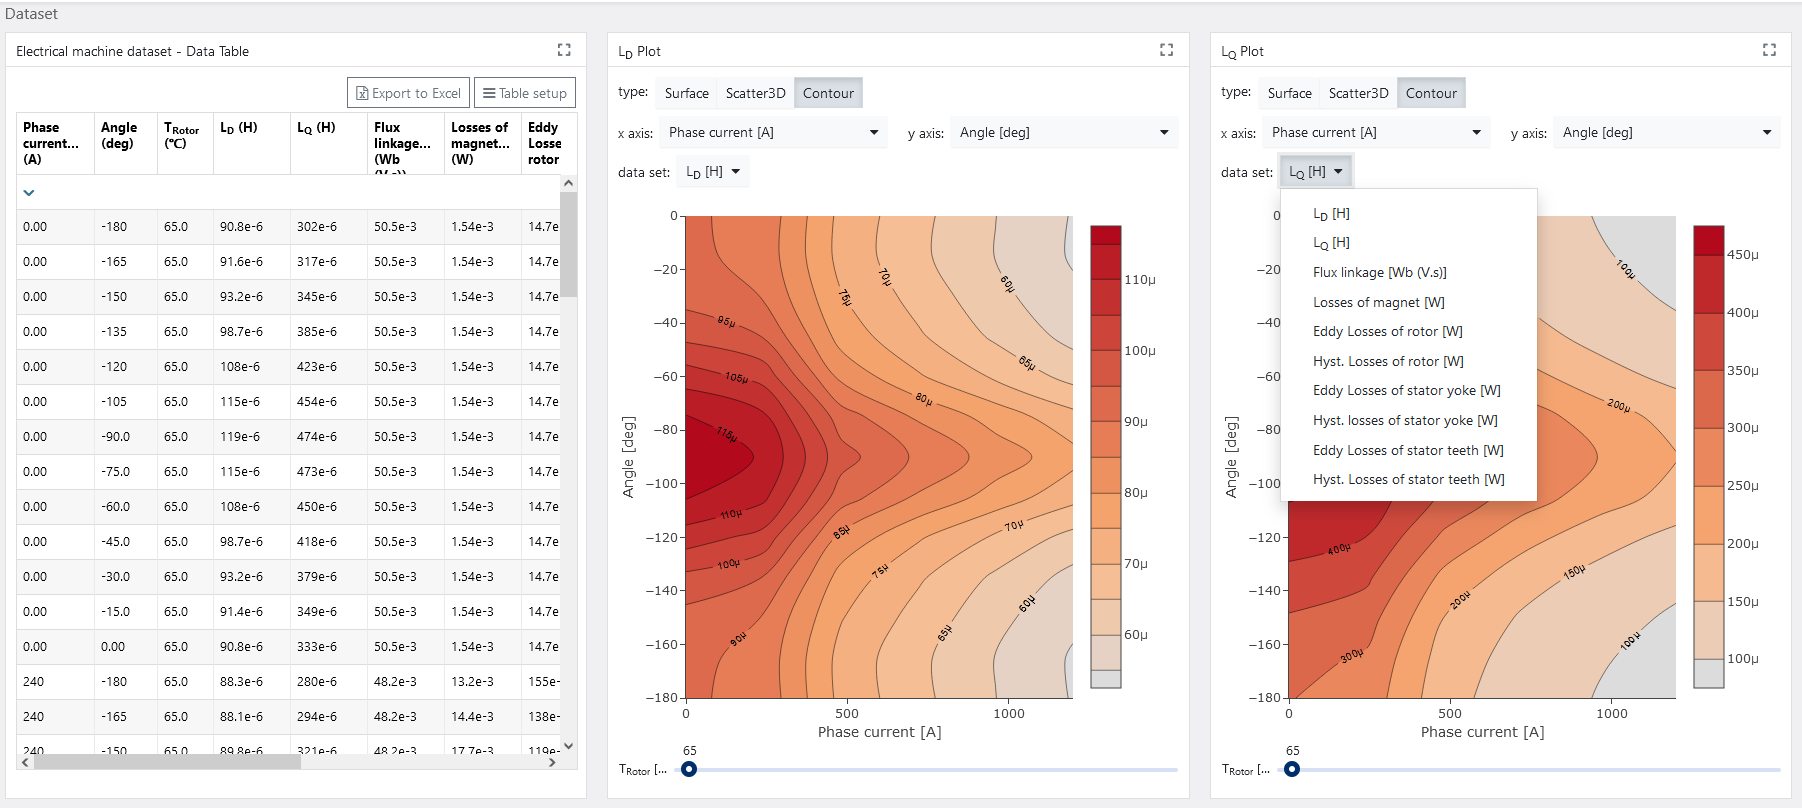1802x808 pixels.
Task: Set LQ Plot type to Surface
Action: pos(1289,93)
